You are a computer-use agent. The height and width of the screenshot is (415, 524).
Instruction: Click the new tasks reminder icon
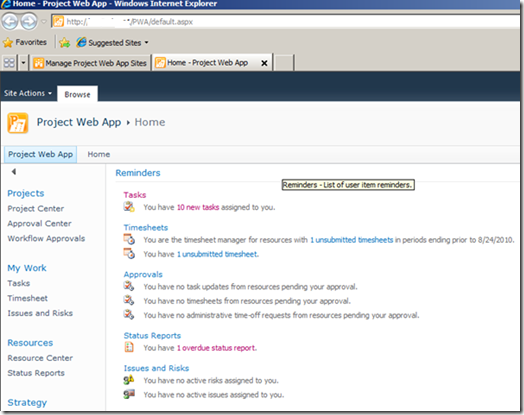click(129, 207)
